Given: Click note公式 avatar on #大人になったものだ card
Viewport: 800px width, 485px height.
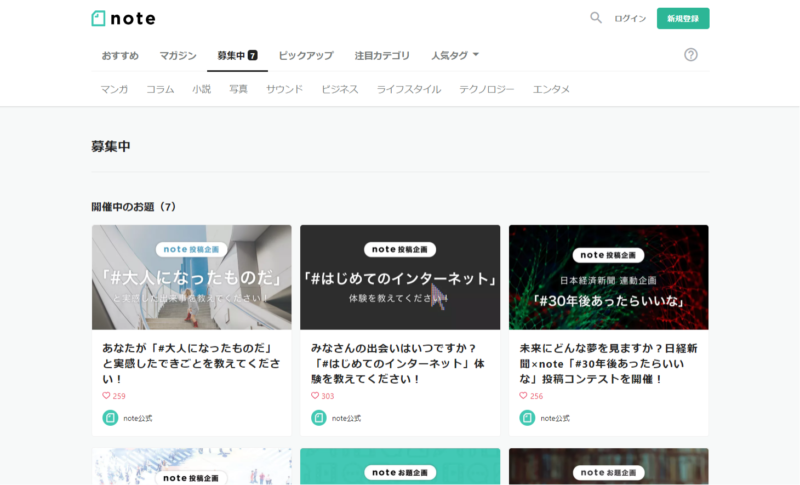Looking at the screenshot, I should pyautogui.click(x=110, y=418).
